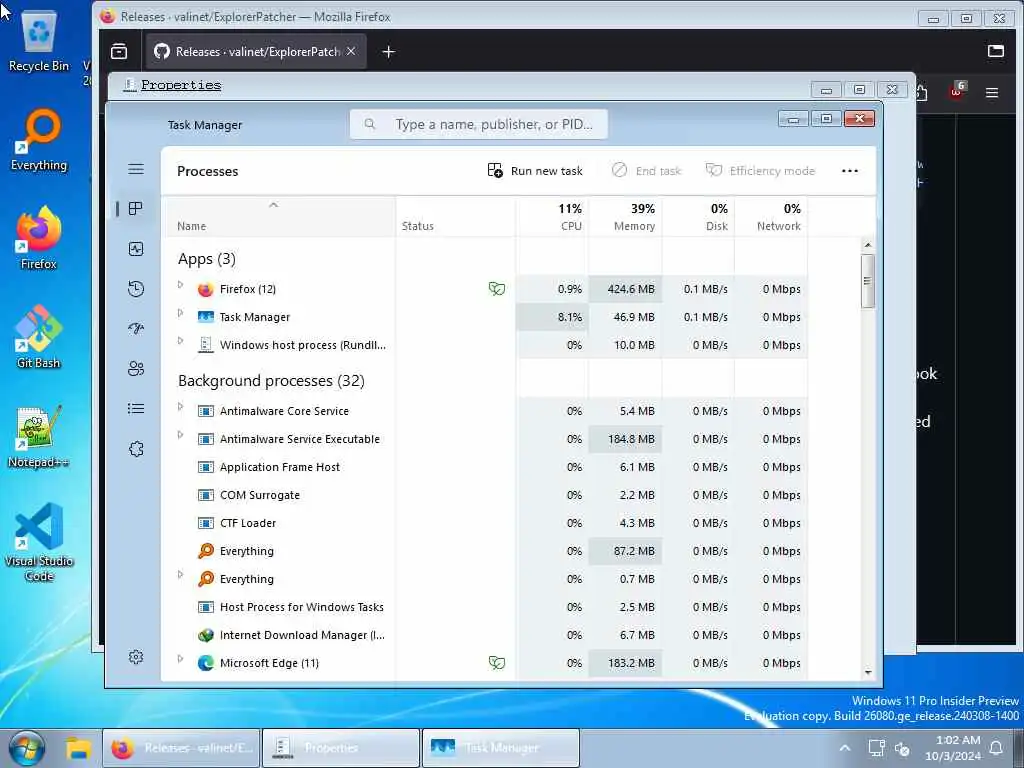Viewport: 1024px width, 768px height.
Task: Click the Microsoft Edge process icon
Action: tap(206, 663)
